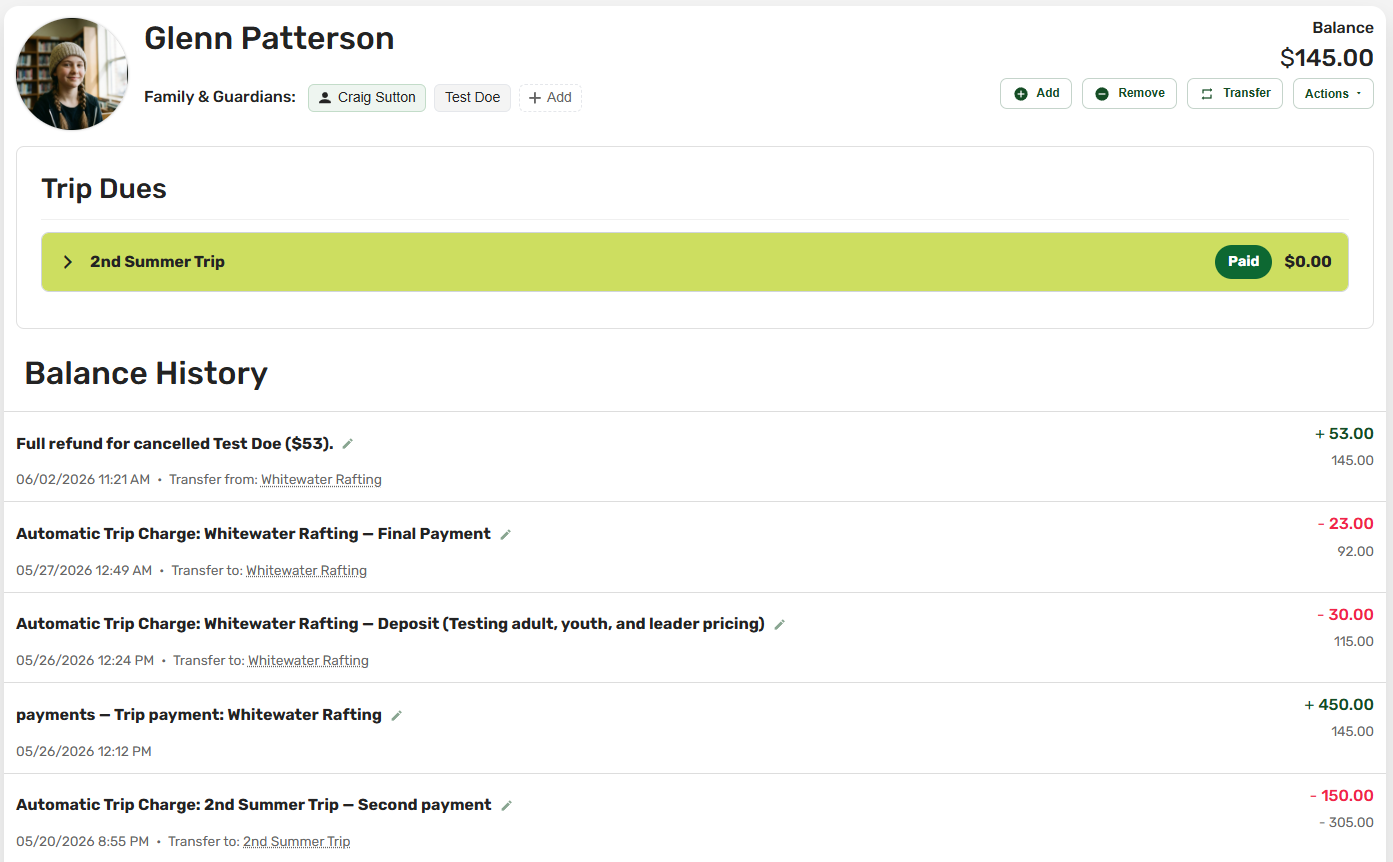Click Glenn Patterson's profile photo
This screenshot has height=862, width=1393.
[72, 74]
